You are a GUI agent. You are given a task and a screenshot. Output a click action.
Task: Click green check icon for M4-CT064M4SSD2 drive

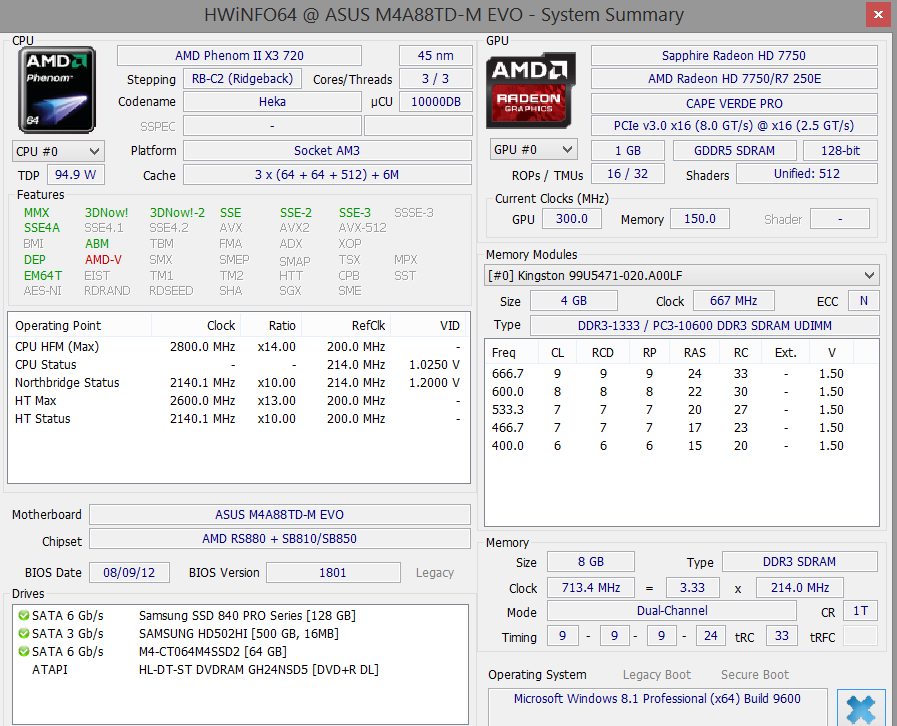point(23,651)
